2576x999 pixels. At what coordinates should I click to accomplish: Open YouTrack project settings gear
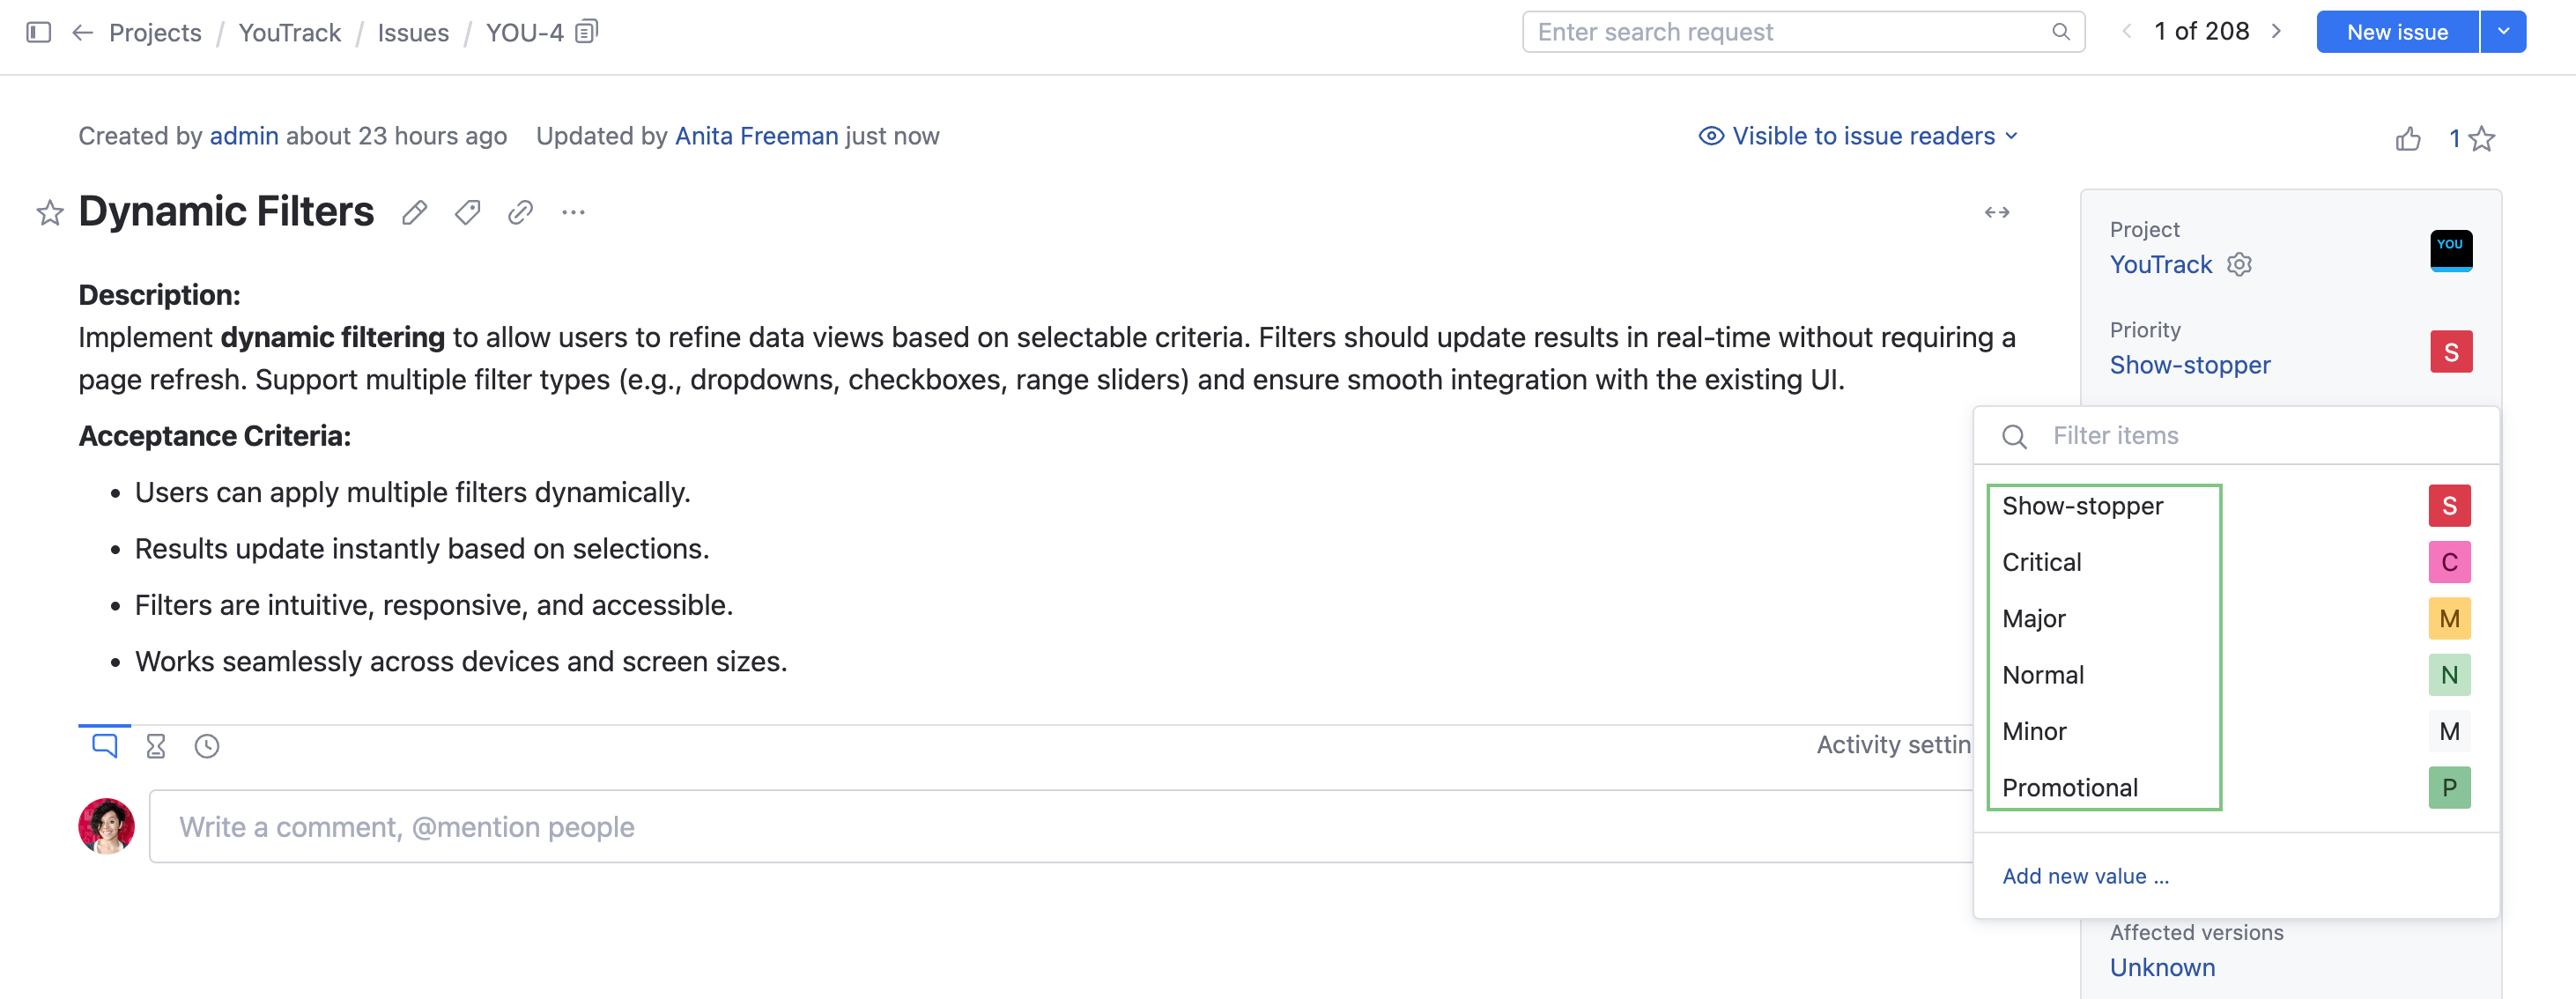(x=2240, y=264)
